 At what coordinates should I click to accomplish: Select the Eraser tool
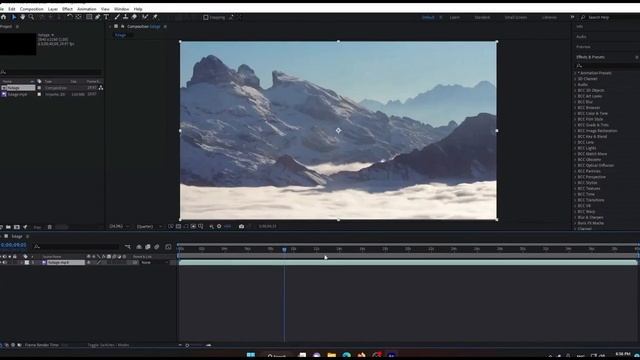point(134,17)
